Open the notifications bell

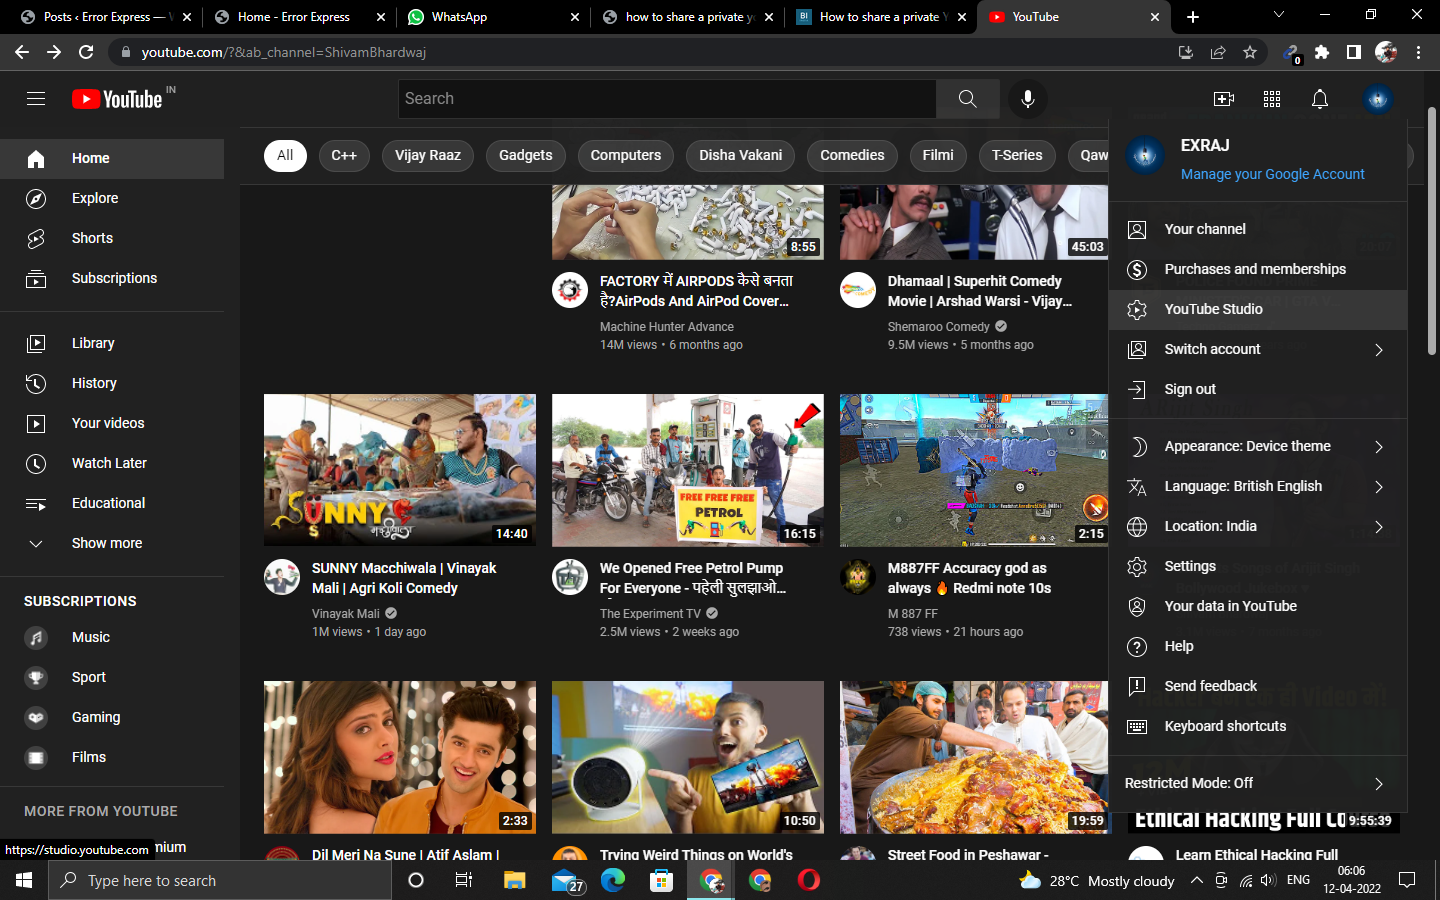tap(1319, 99)
